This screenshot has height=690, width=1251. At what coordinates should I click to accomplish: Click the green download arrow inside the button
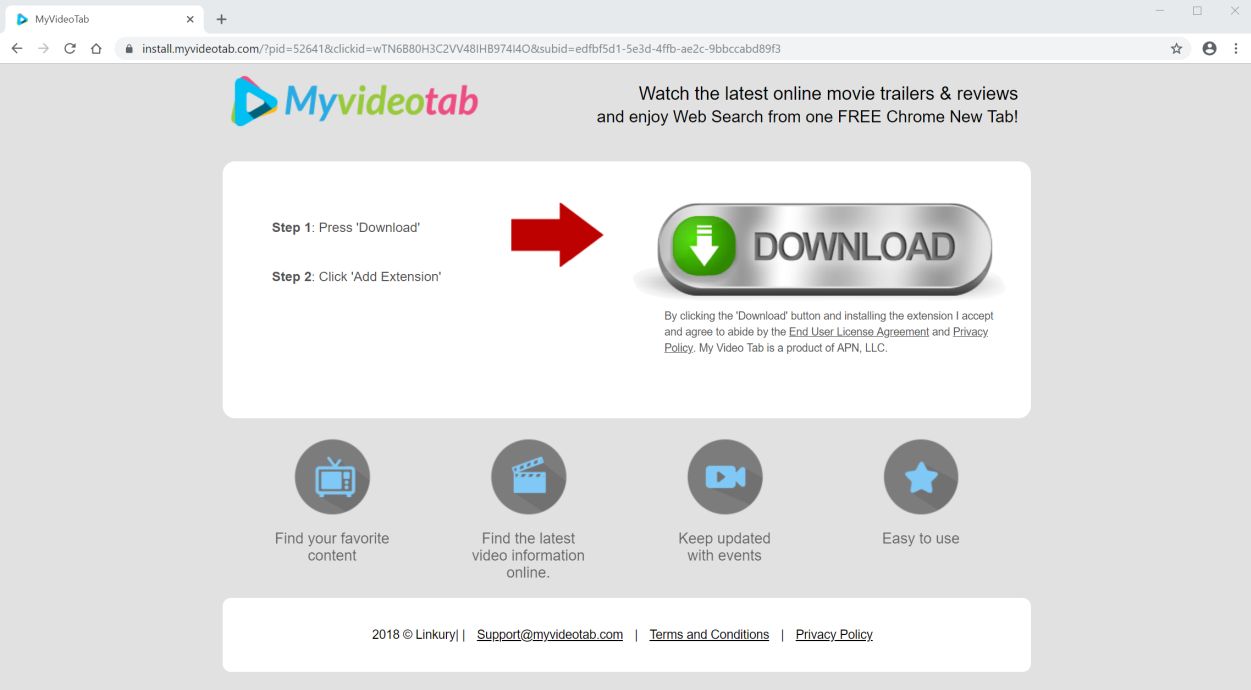pyautogui.click(x=703, y=246)
